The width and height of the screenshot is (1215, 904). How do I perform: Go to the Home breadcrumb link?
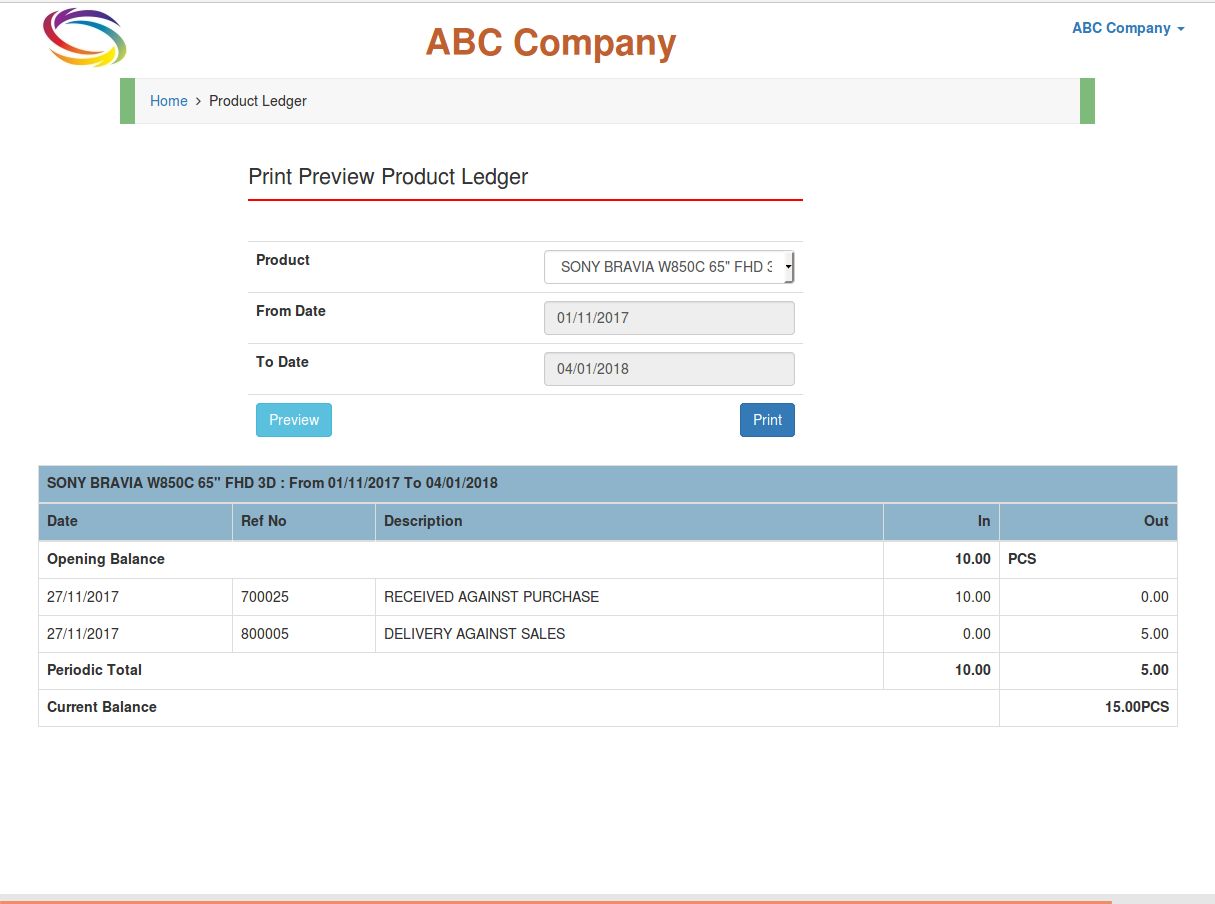168,101
